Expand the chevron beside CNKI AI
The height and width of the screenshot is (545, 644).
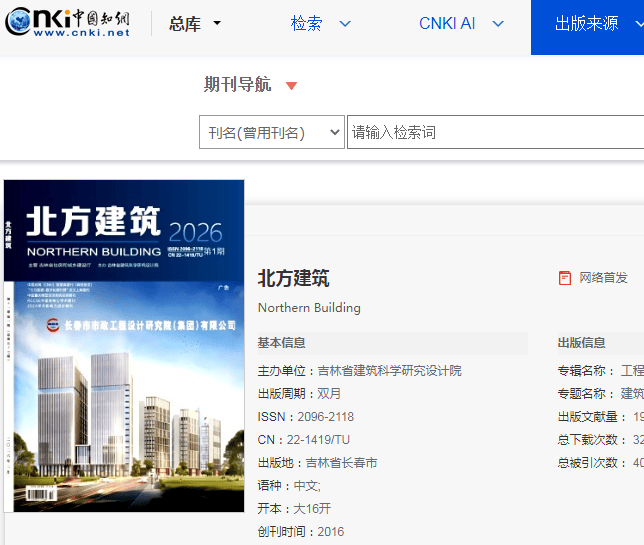498,24
